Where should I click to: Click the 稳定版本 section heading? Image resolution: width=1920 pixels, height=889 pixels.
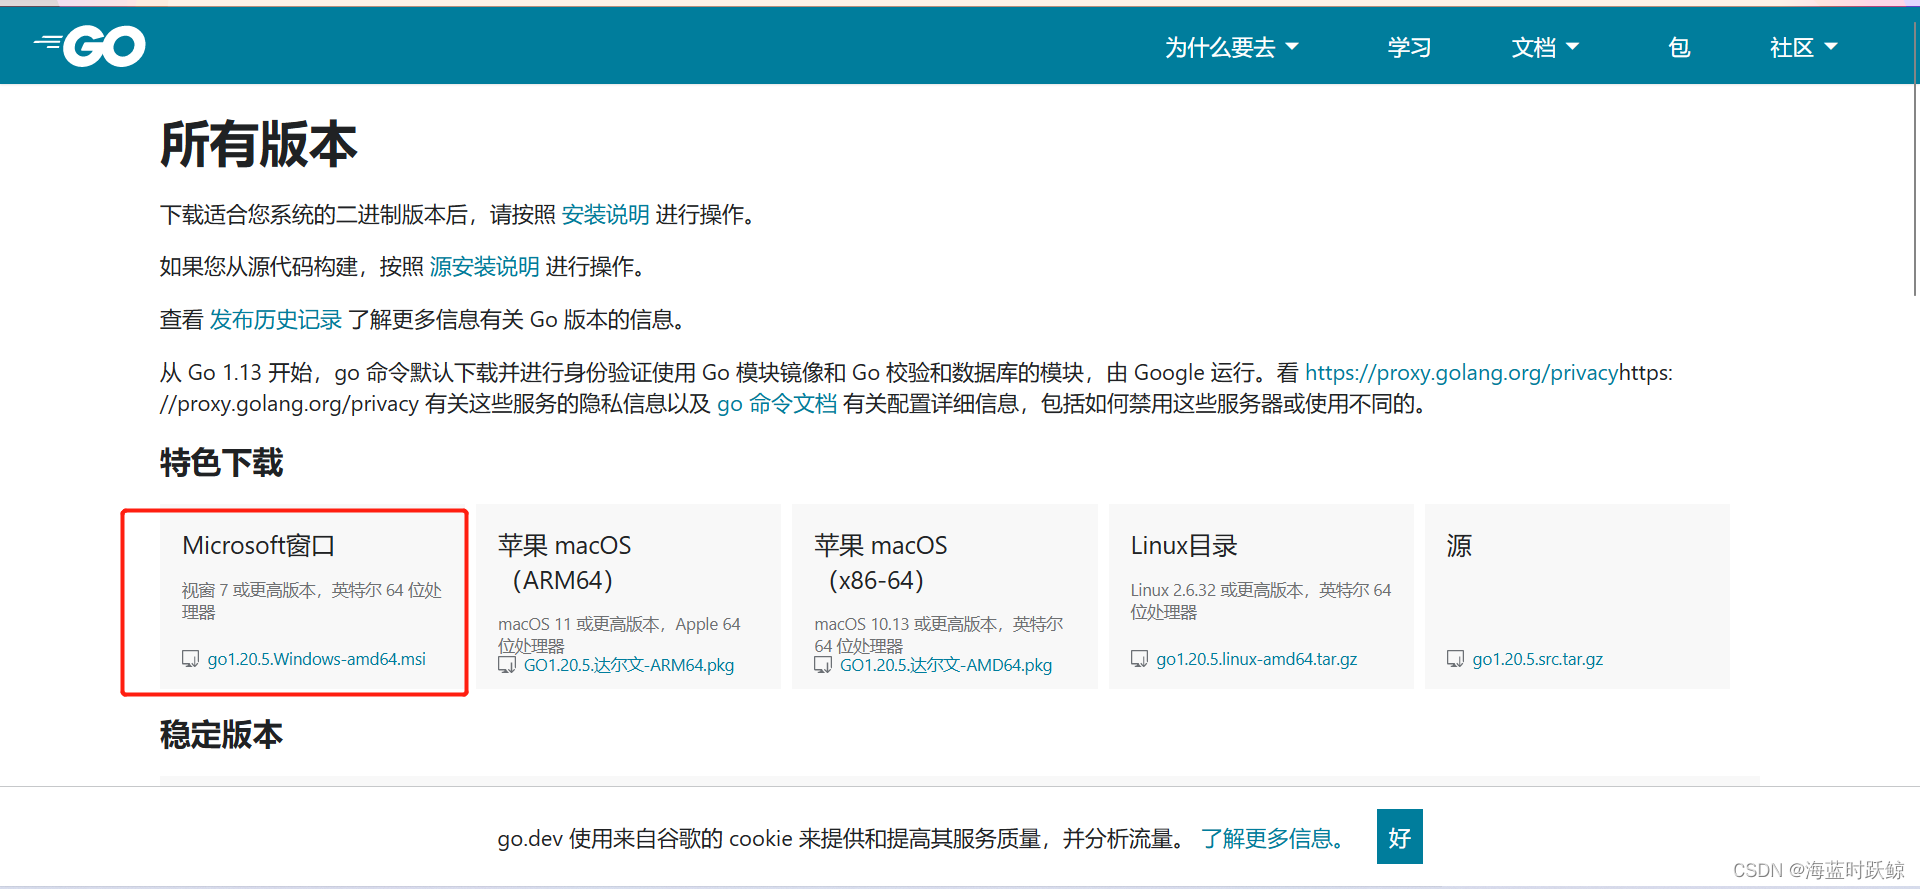pyautogui.click(x=221, y=735)
